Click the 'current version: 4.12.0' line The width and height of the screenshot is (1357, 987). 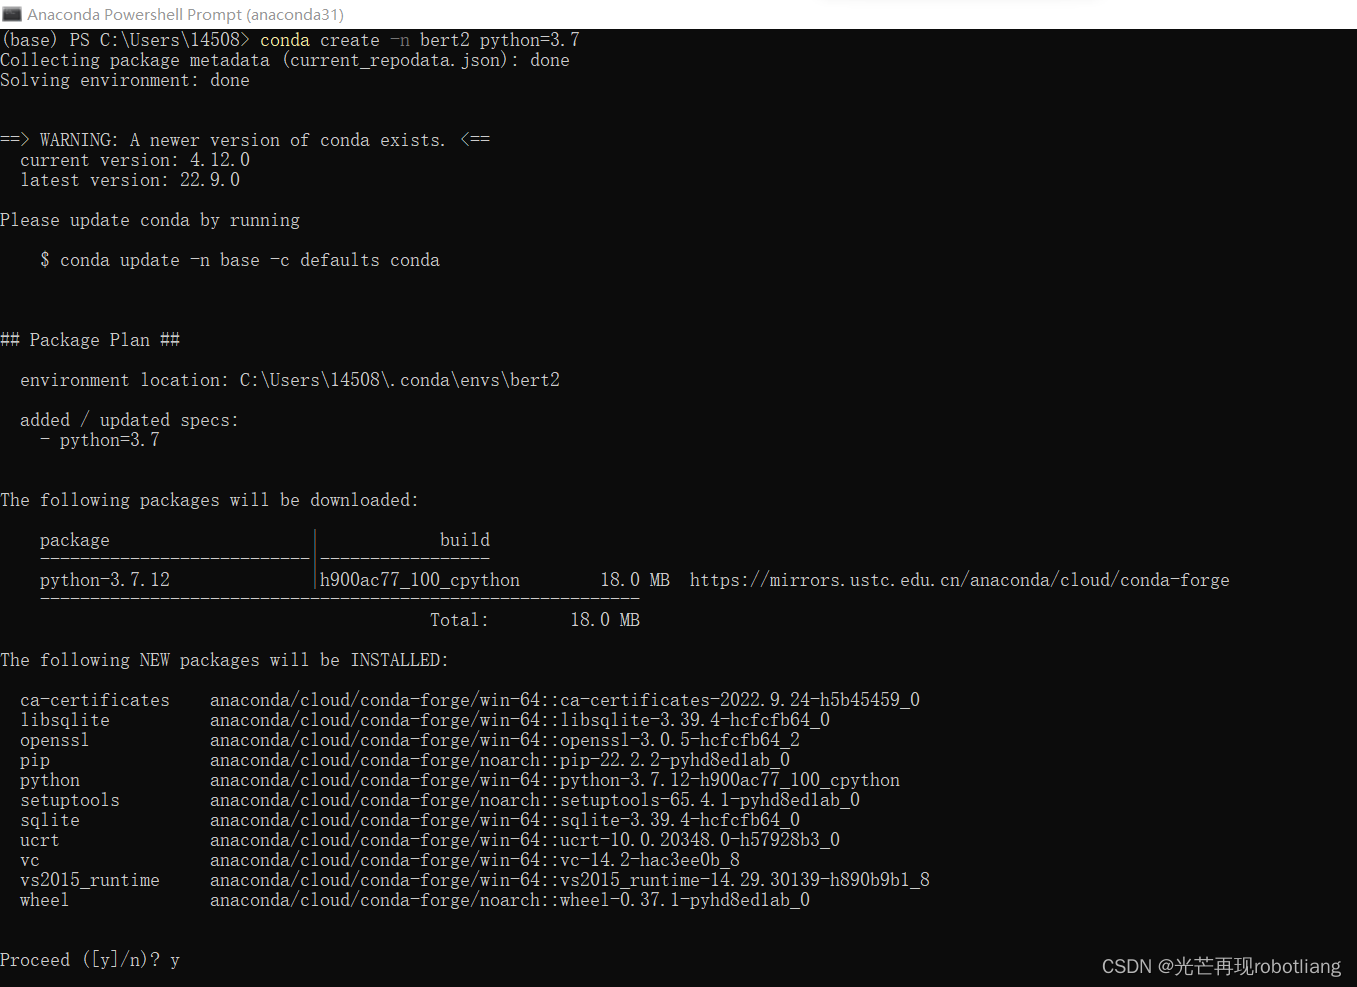click(x=135, y=160)
